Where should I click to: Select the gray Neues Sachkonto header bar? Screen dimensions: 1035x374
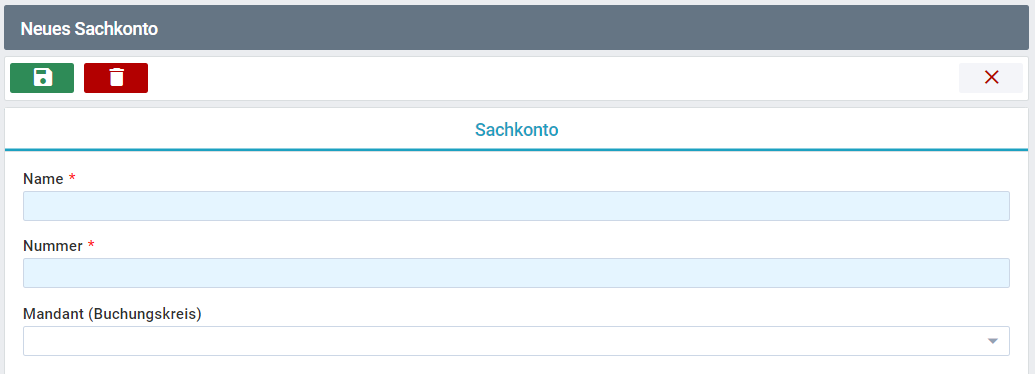[x=517, y=28]
